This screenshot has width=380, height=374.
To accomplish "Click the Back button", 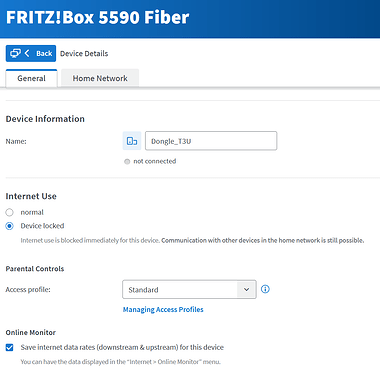I will [x=31, y=53].
